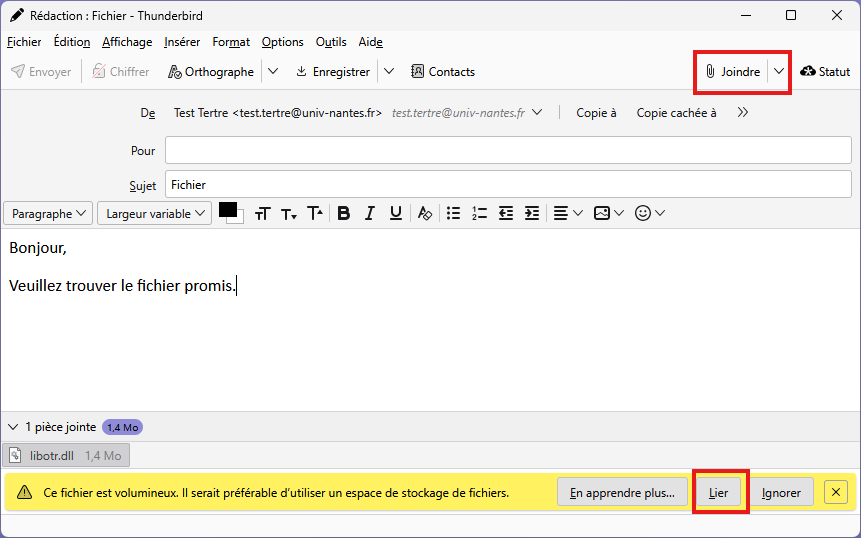Click the outdent text icon
861x538 pixels.
505,213
